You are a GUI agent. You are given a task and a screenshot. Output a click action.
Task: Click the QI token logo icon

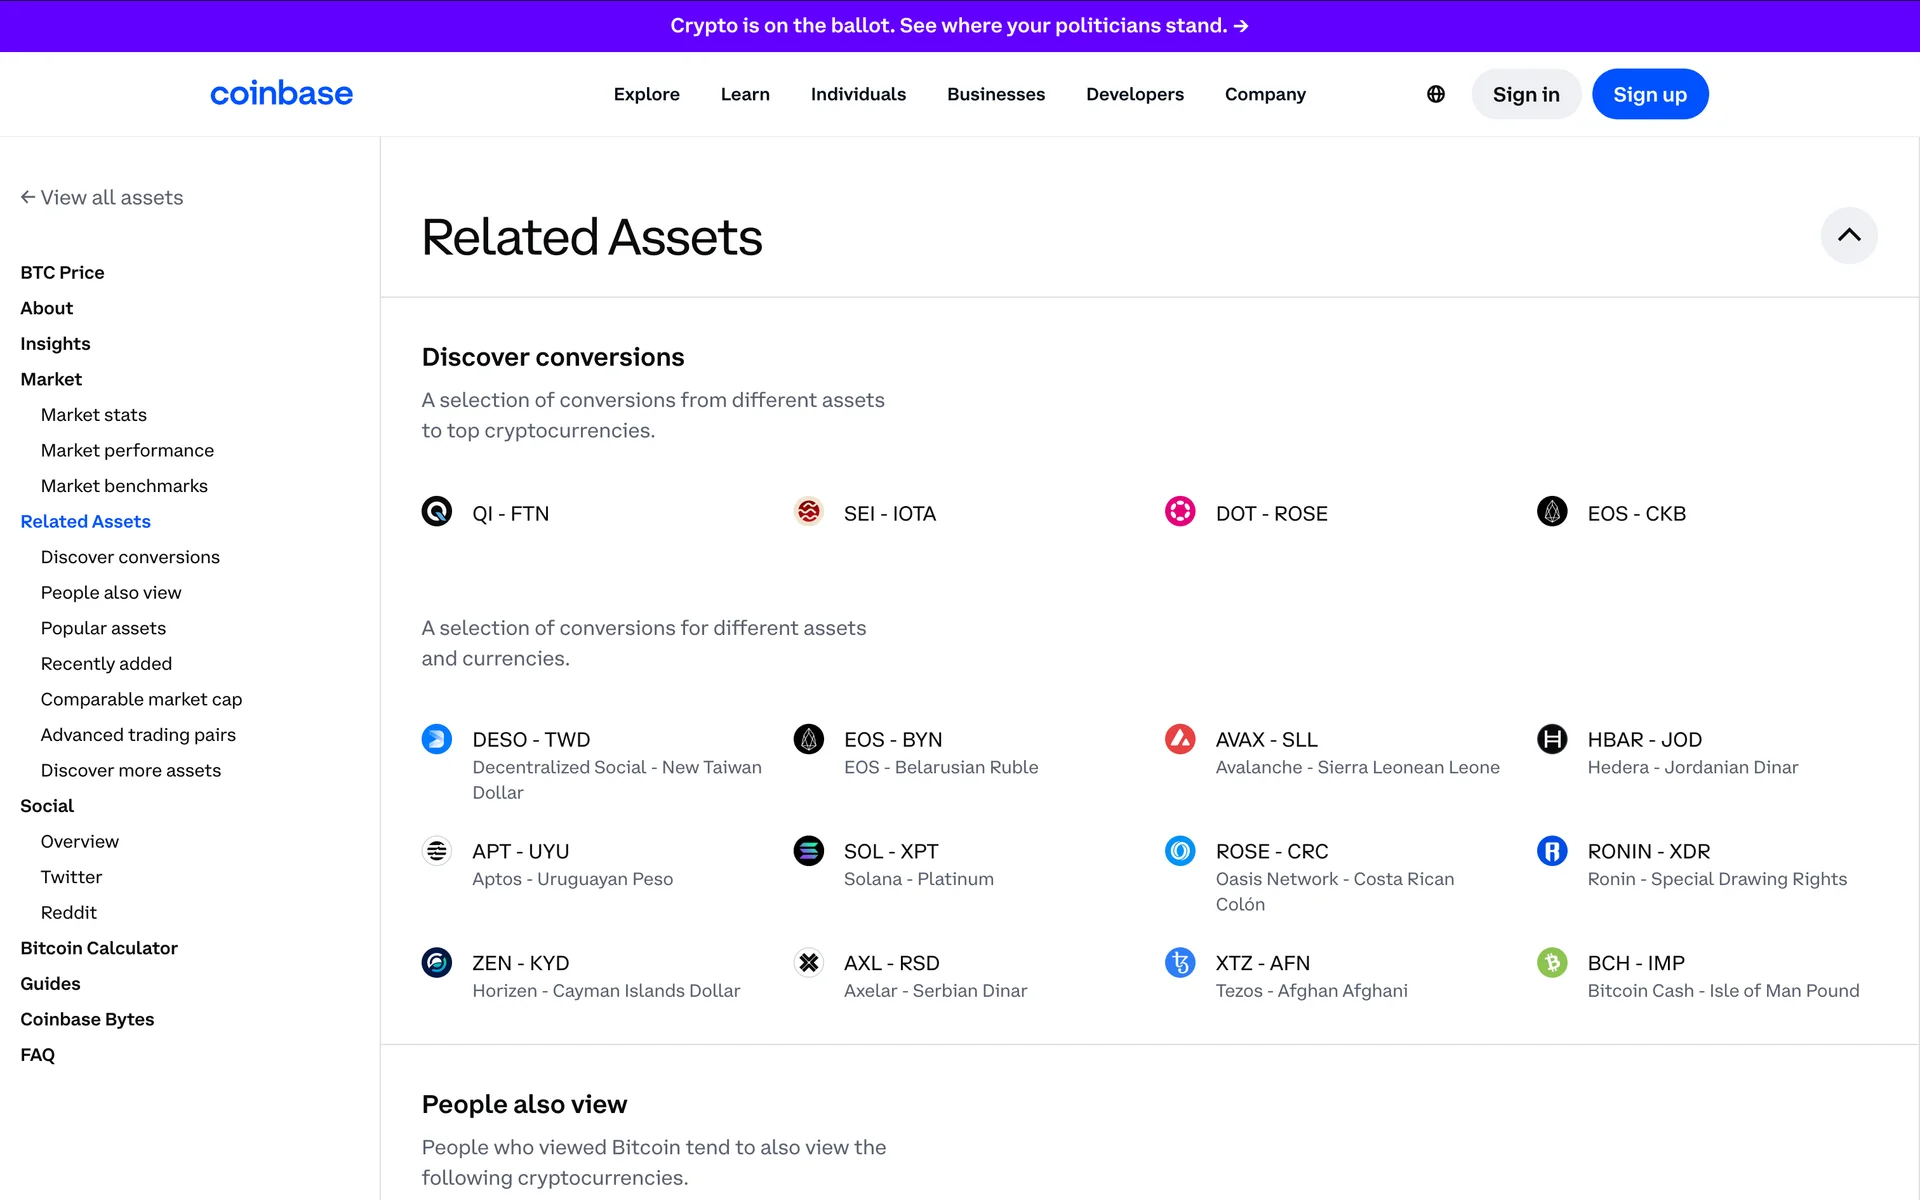pos(436,512)
